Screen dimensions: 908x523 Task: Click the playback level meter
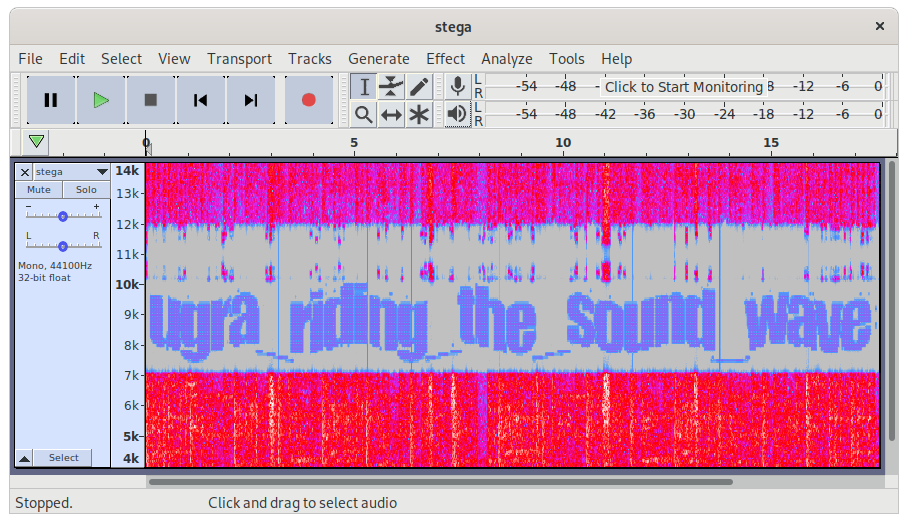pyautogui.click(x=683, y=114)
